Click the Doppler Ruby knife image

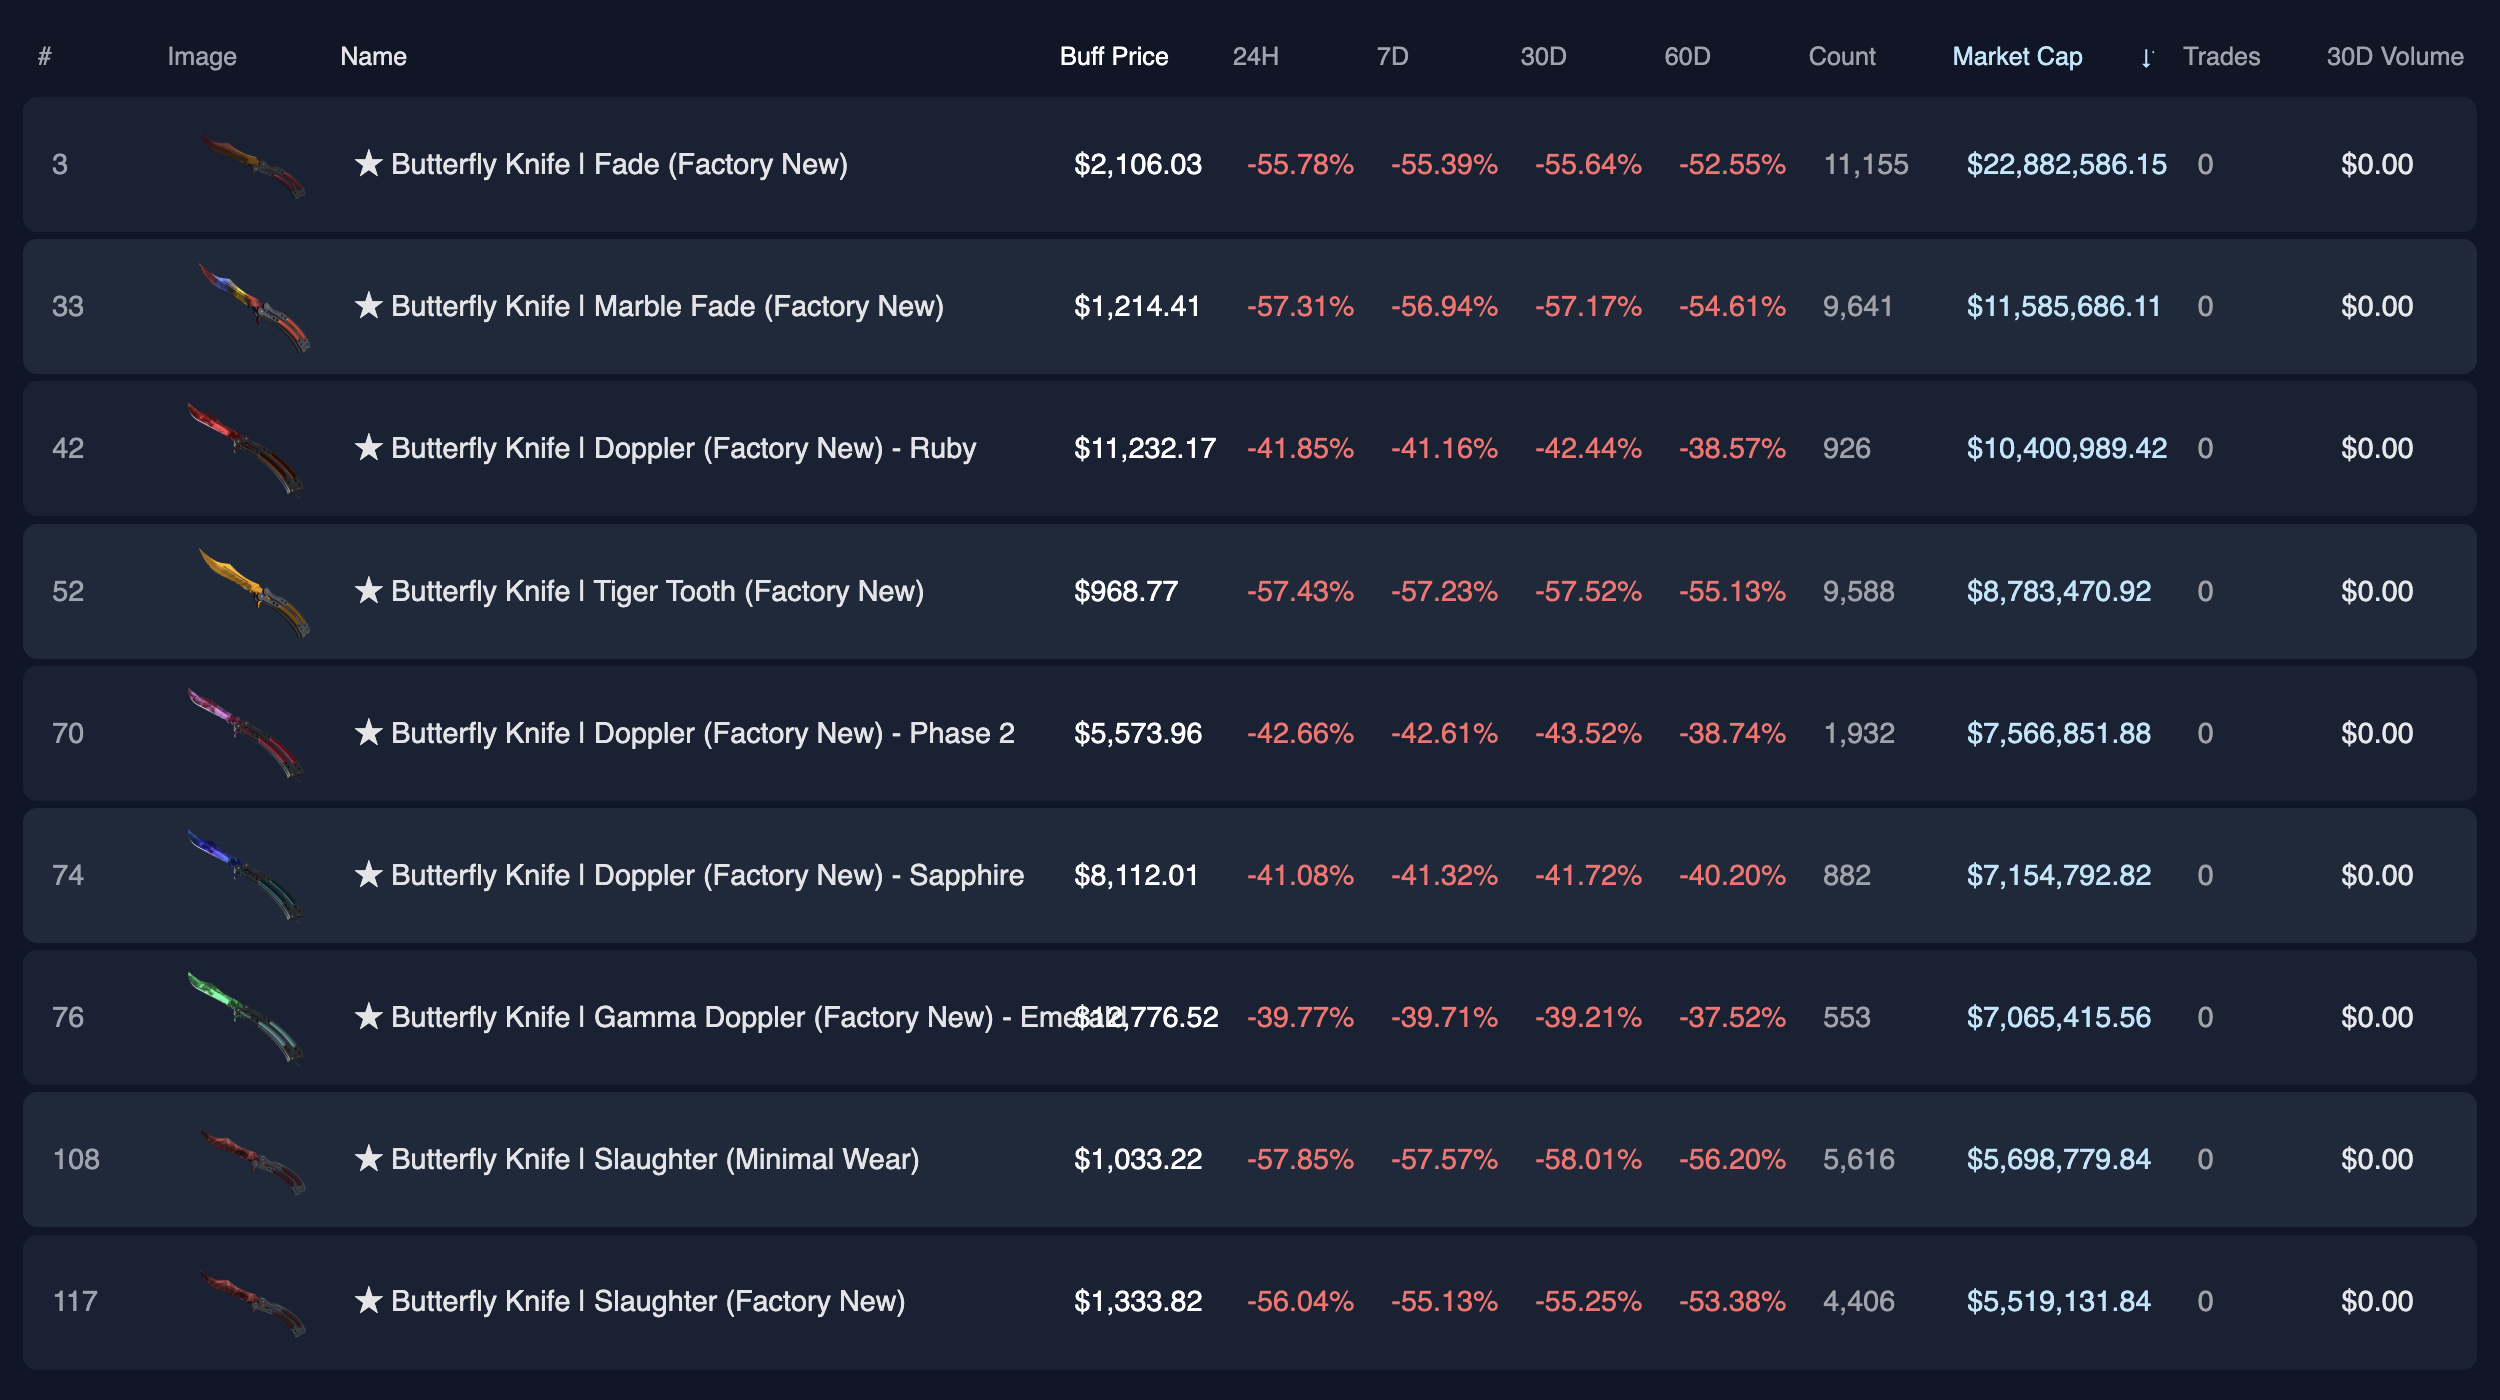click(x=246, y=449)
